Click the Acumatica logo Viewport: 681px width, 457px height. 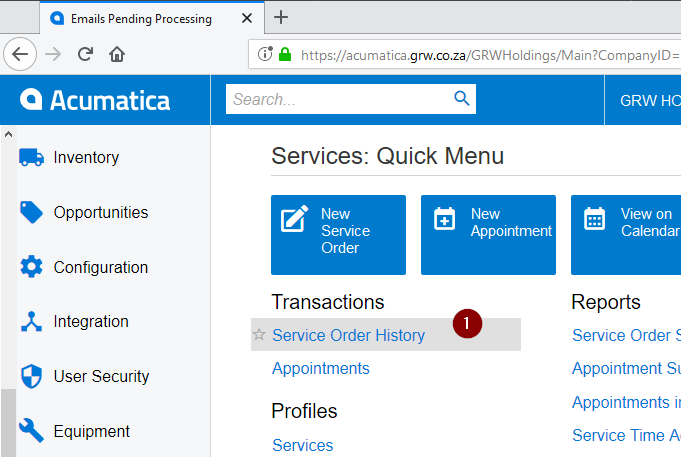[96, 100]
